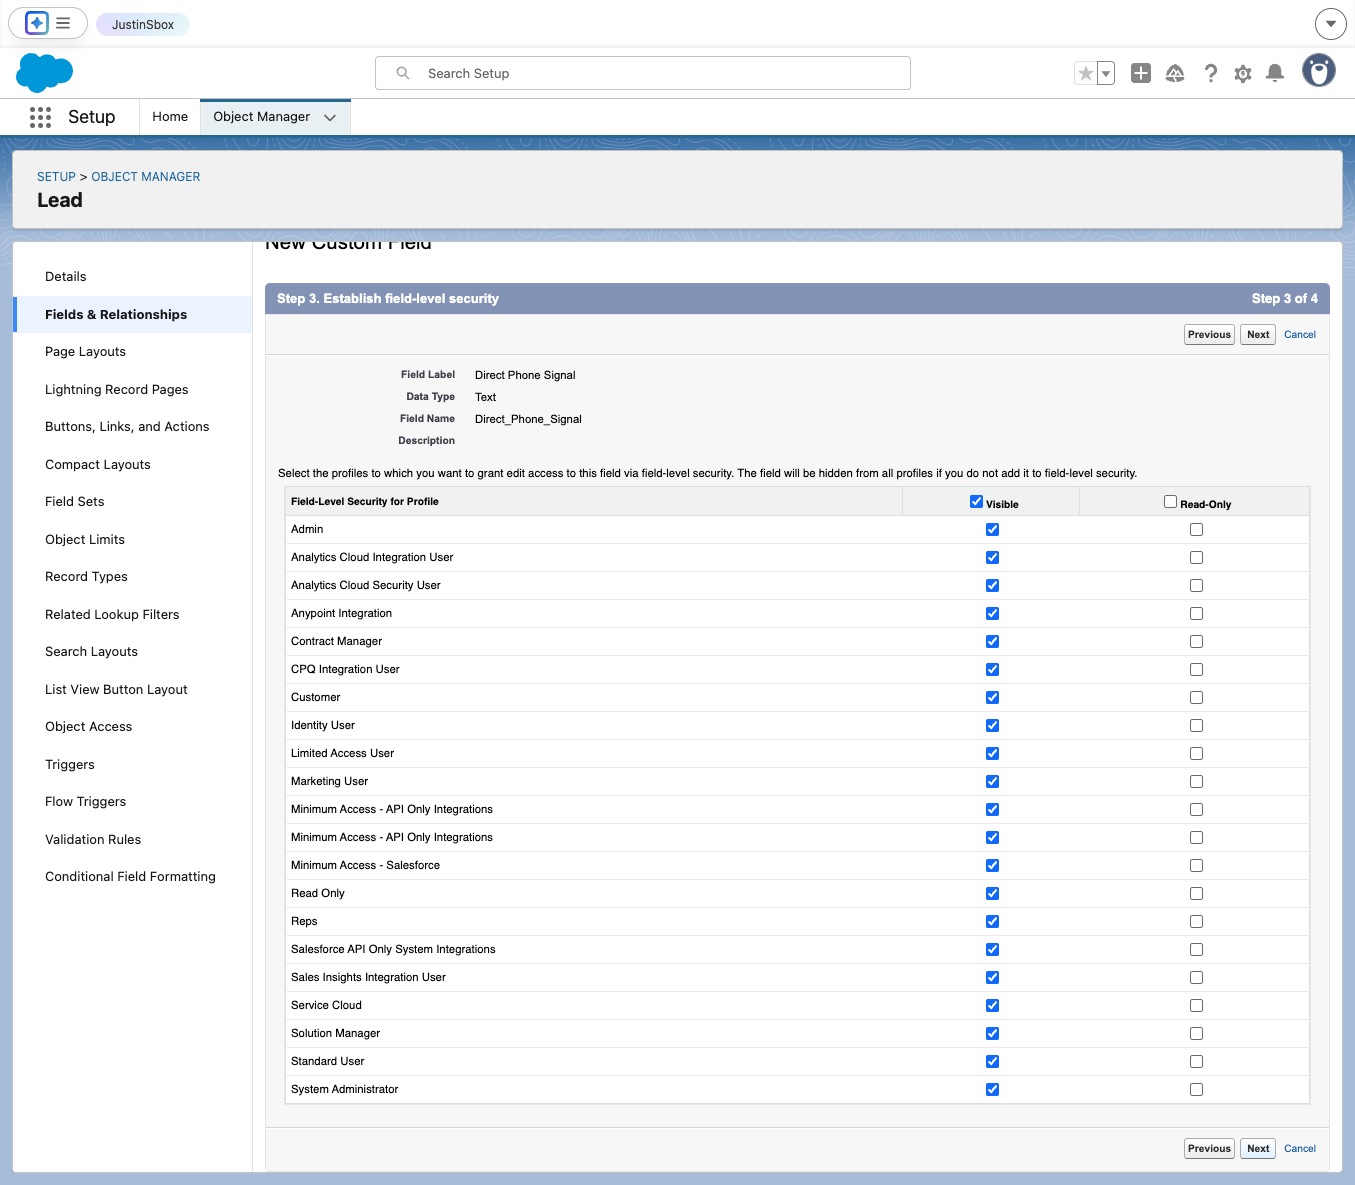Open Conditional Field Formatting in the sidebar
This screenshot has height=1185, width=1355.
click(130, 877)
